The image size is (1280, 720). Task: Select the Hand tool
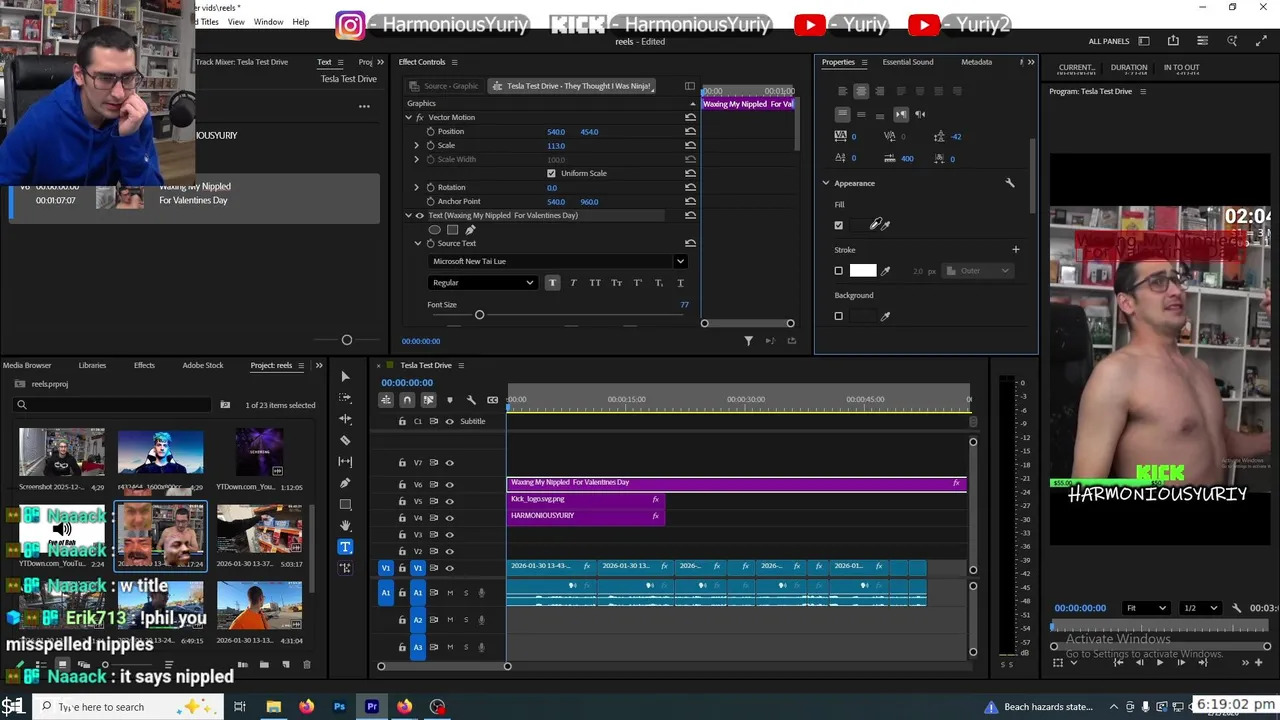tap(345, 525)
